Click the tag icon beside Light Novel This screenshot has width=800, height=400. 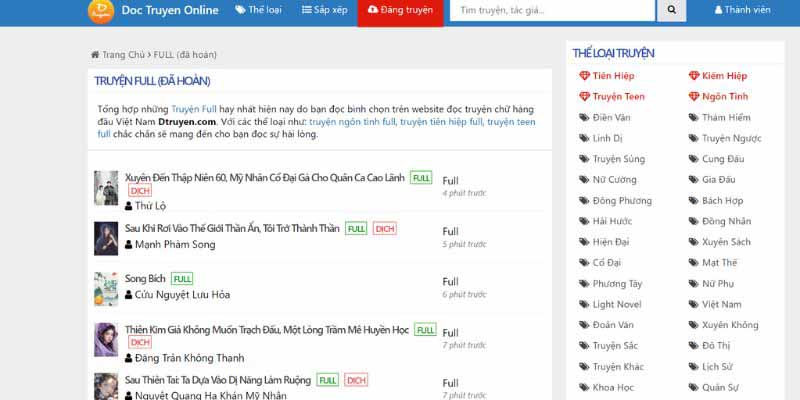tap(584, 305)
